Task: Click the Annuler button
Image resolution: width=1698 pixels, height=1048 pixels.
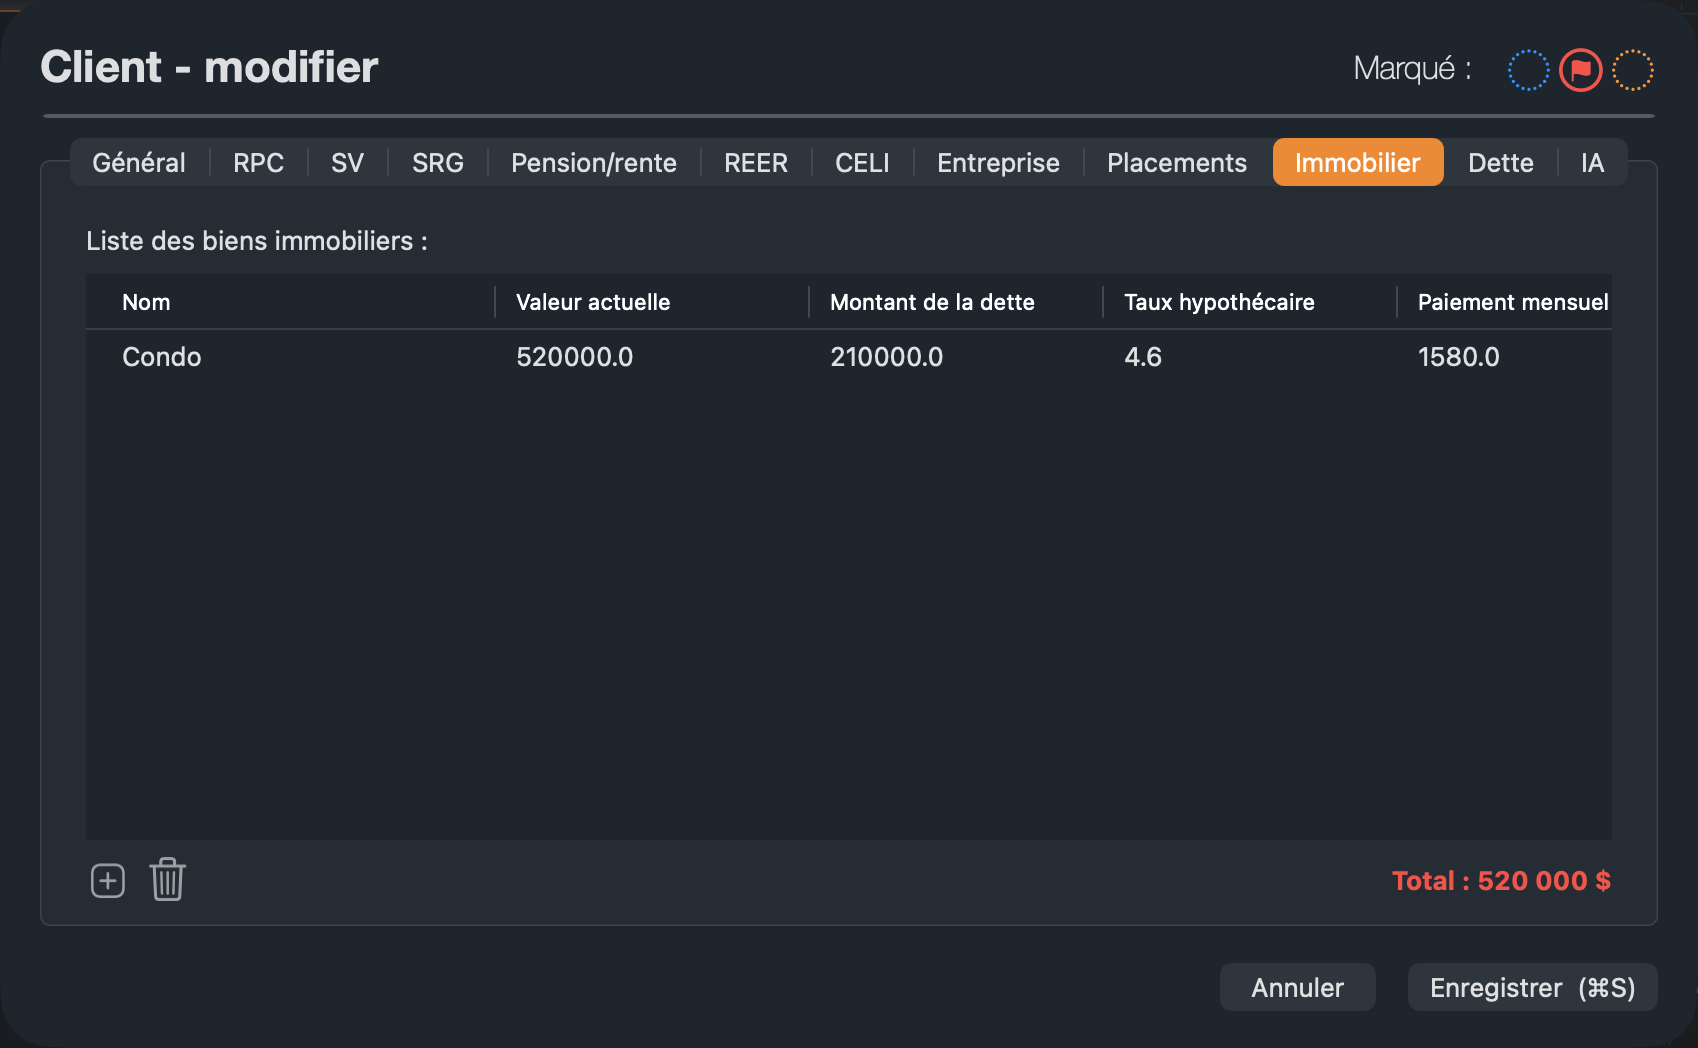Action: tap(1298, 988)
